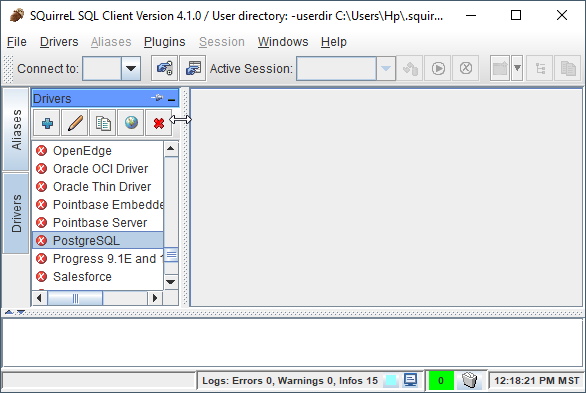
Task: Click the green 0 memory indicator
Action: point(441,381)
